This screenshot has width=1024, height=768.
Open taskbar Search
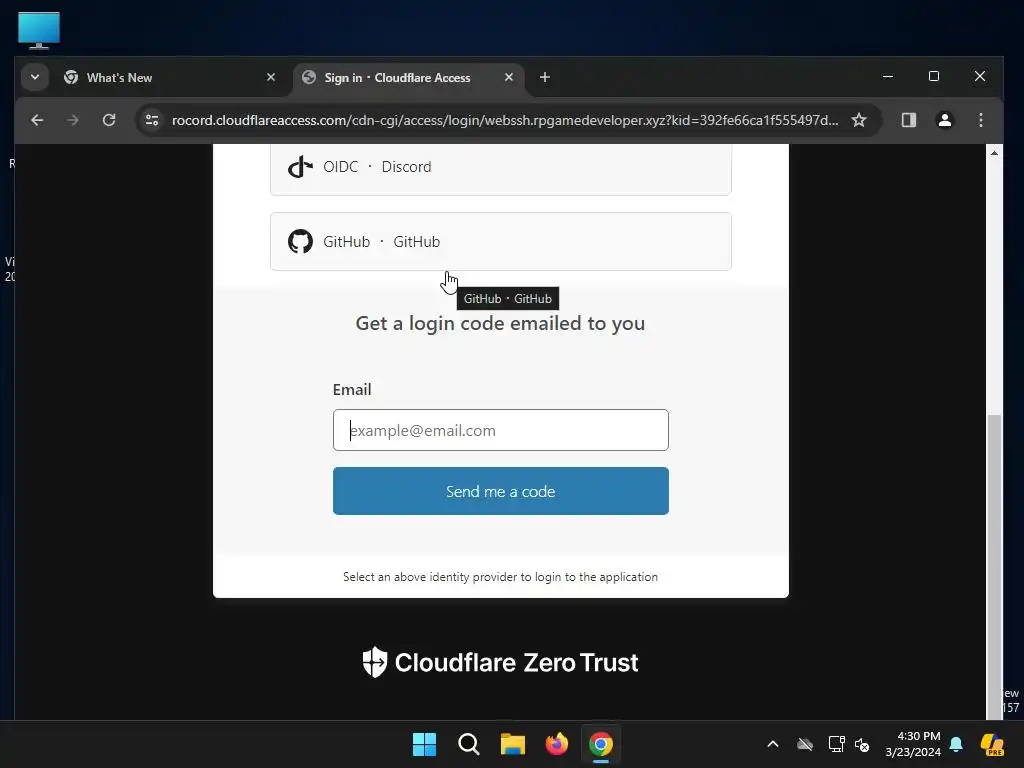pos(468,744)
